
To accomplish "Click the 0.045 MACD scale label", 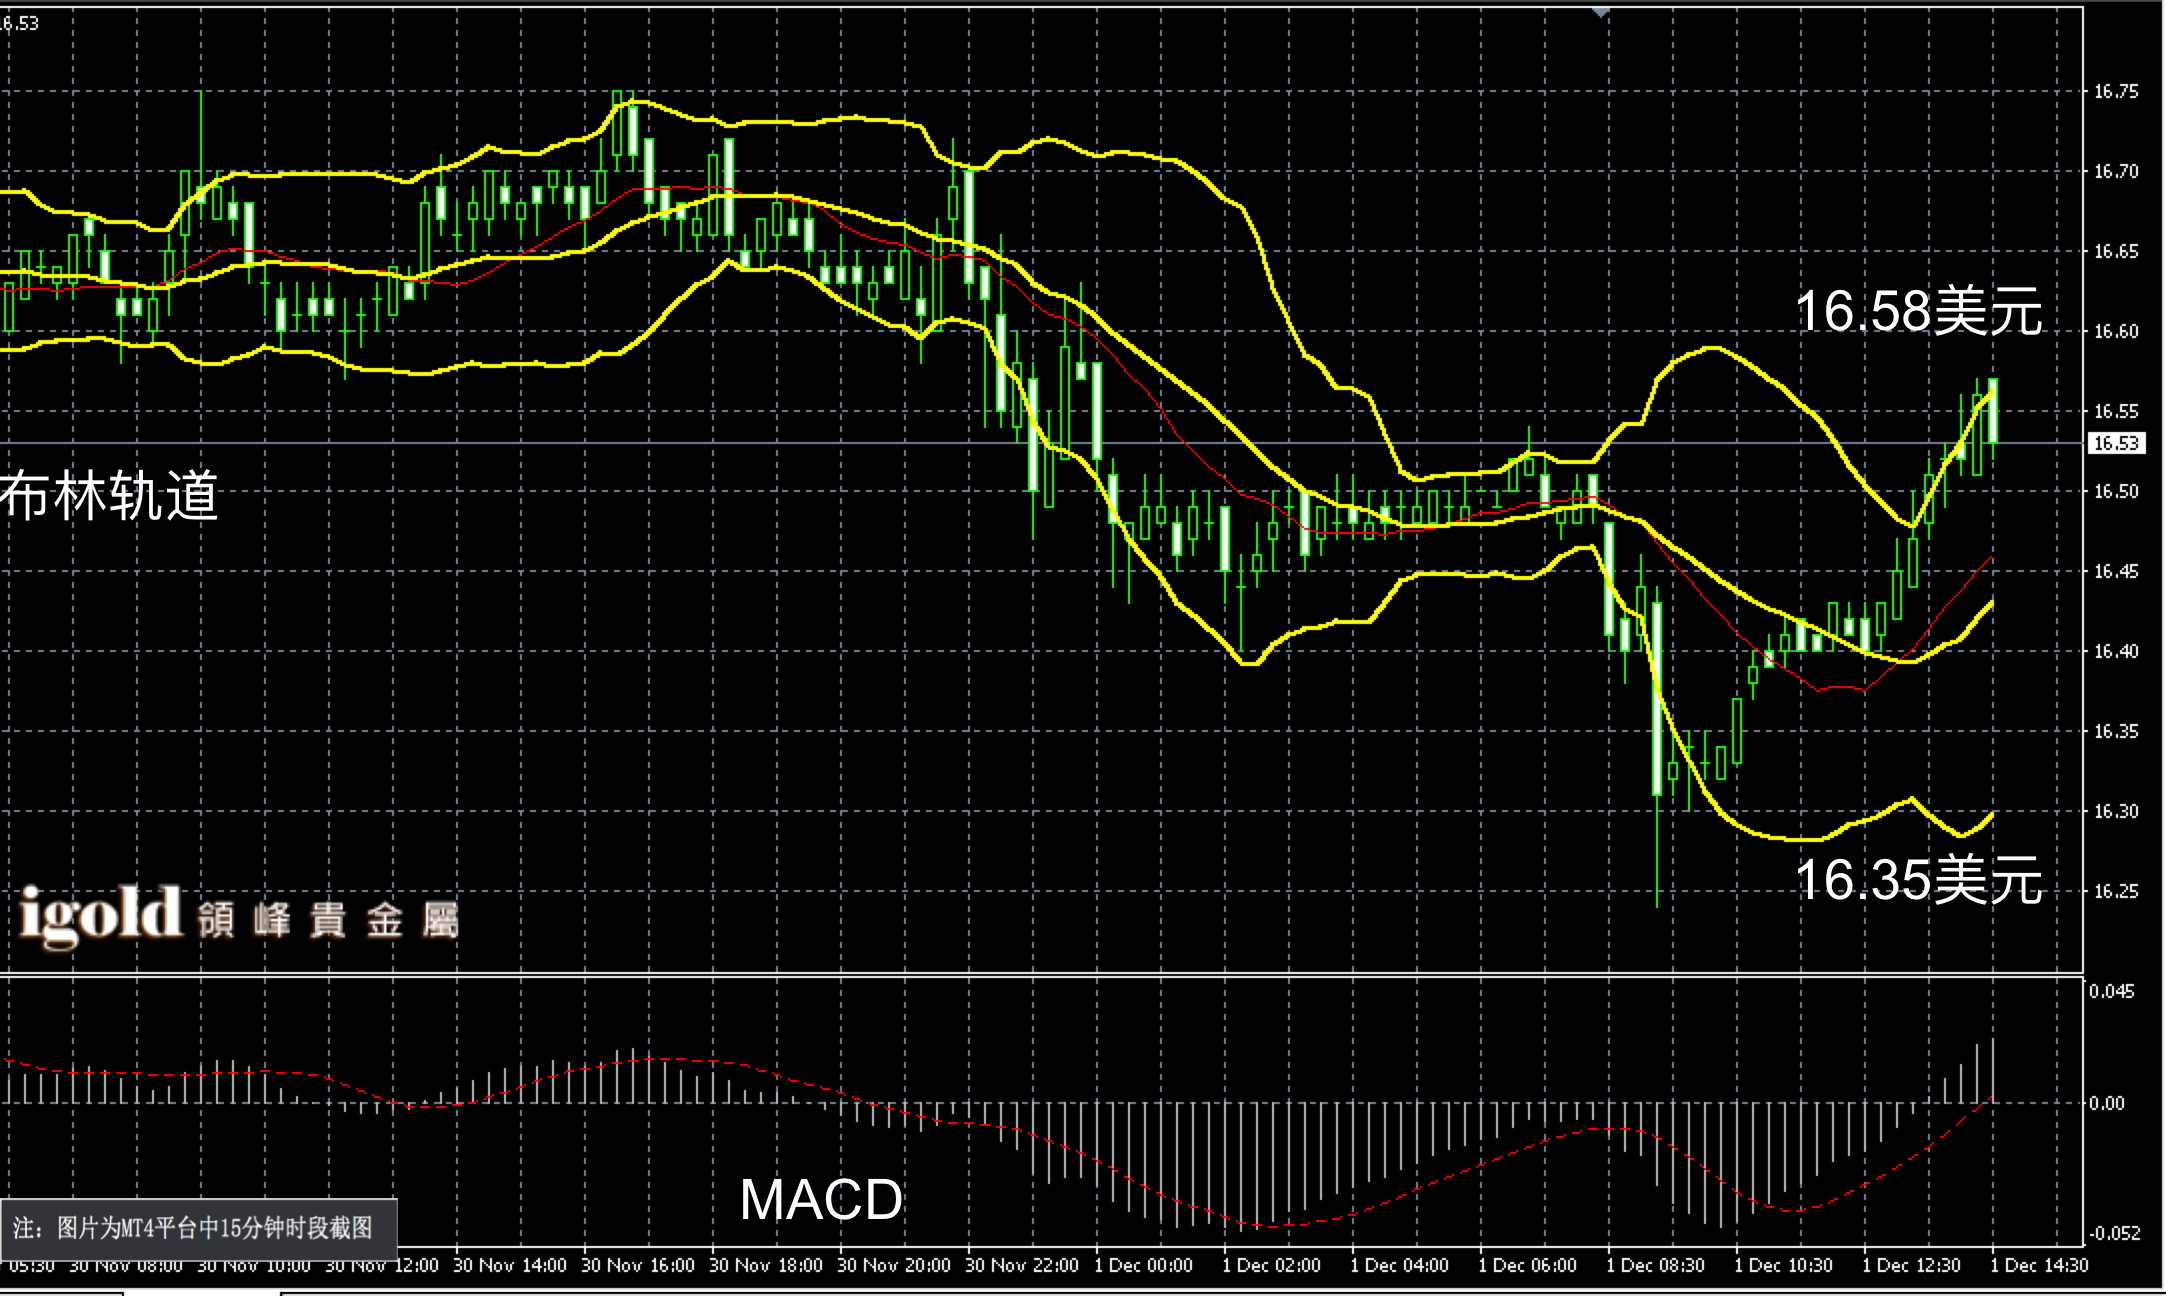I will [x=2111, y=992].
